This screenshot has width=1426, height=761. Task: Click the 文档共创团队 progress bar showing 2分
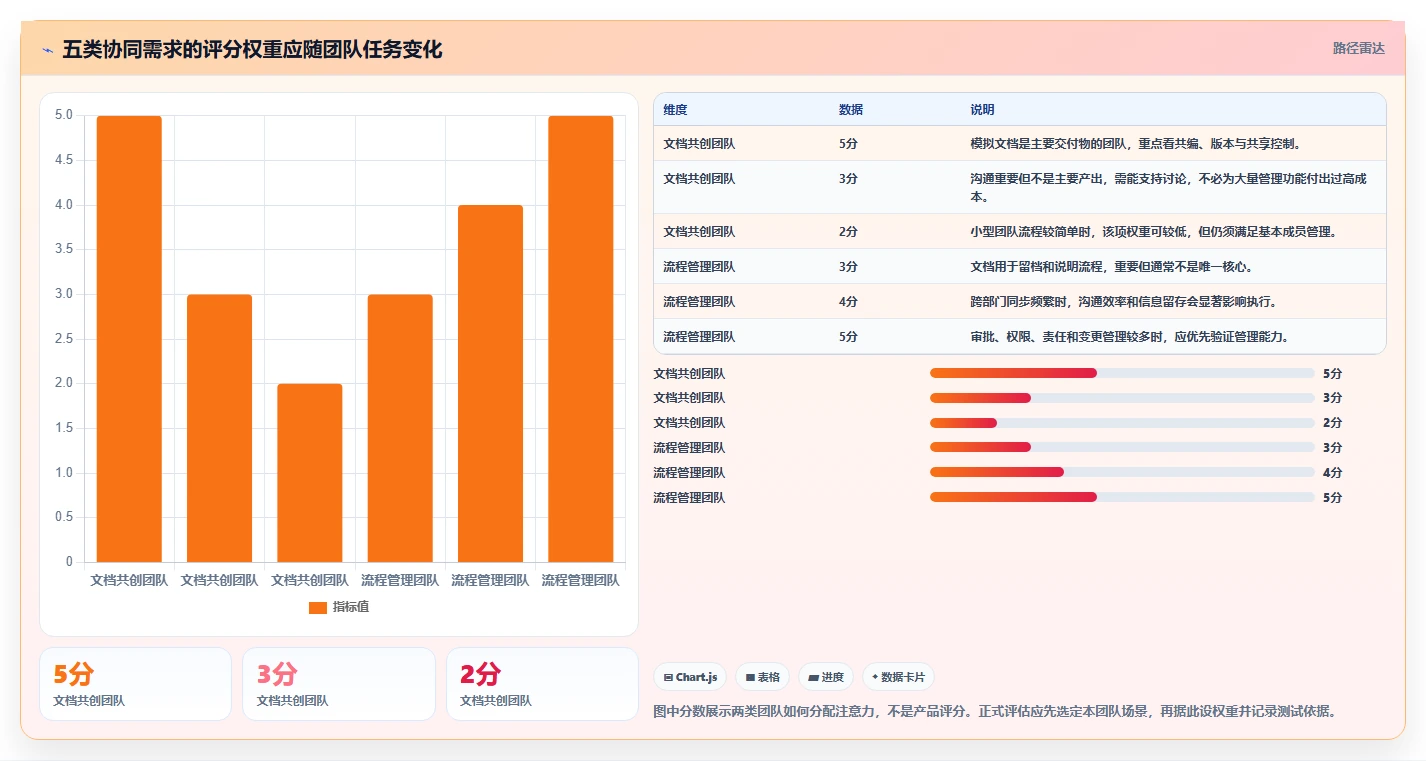coord(1122,423)
